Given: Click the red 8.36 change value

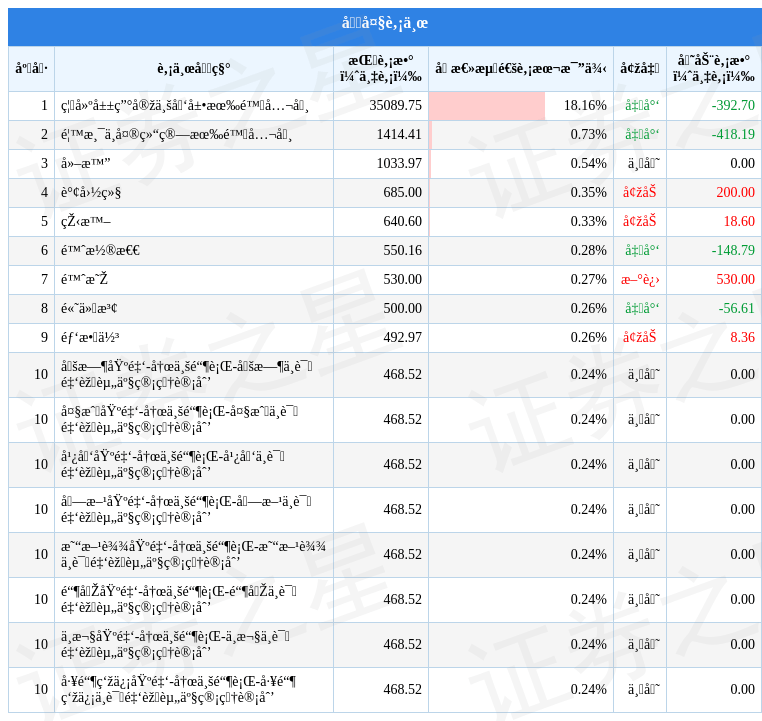Looking at the screenshot, I should pyautogui.click(x=742, y=338).
